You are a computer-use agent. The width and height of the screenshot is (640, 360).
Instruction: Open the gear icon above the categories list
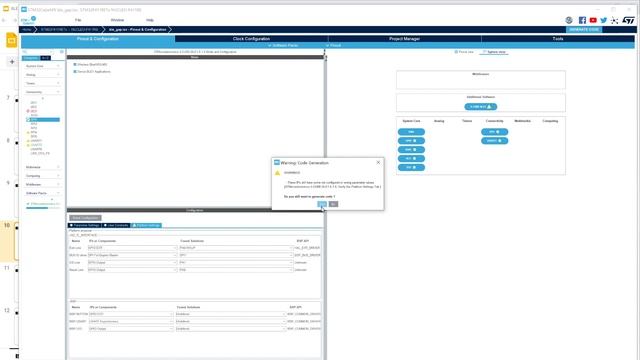(x=62, y=52)
